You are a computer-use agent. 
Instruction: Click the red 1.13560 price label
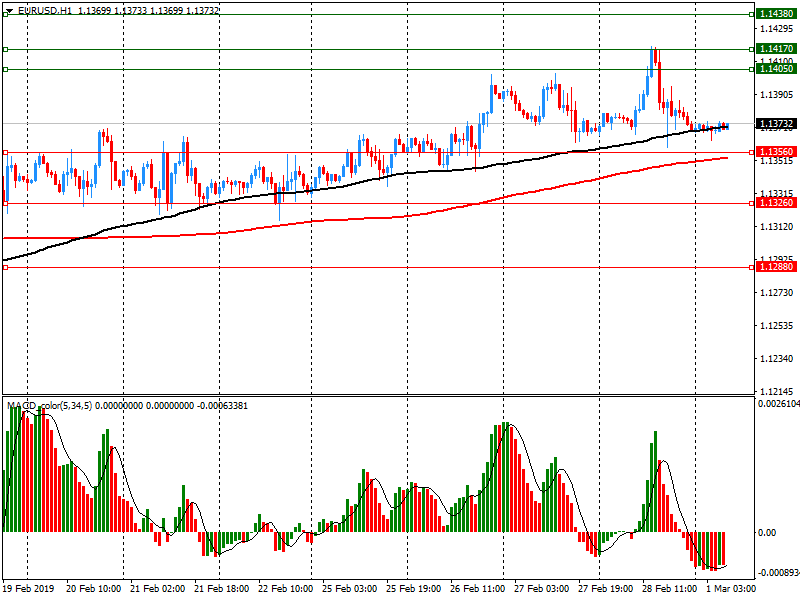pyautogui.click(x=776, y=153)
